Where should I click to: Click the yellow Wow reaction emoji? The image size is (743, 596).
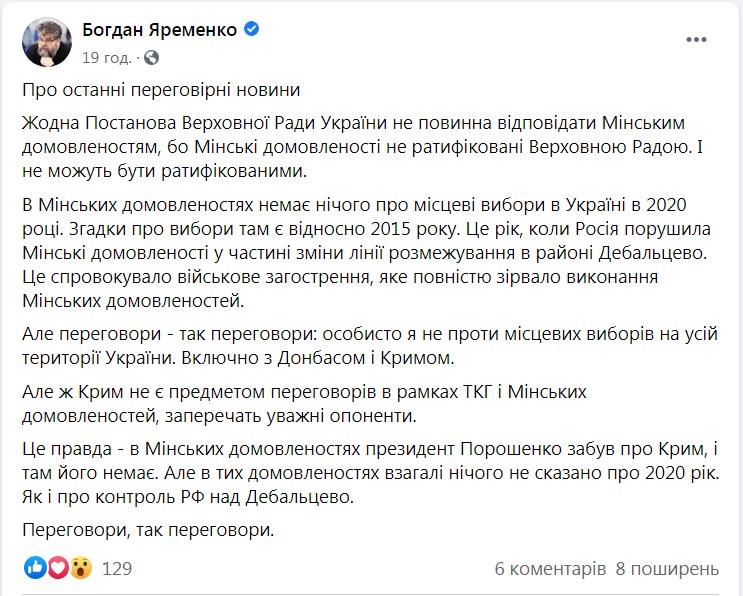(x=81, y=569)
